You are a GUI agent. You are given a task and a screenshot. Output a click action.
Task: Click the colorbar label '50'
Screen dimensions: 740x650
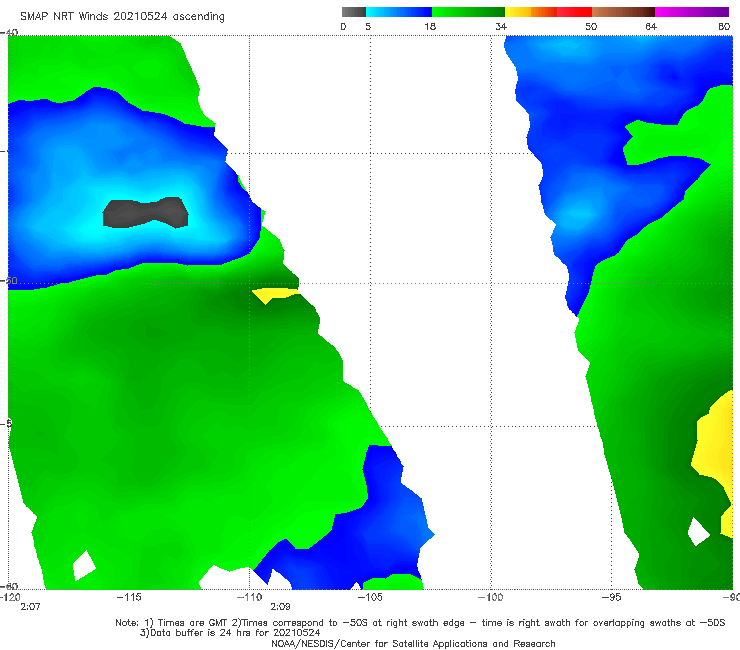pos(591,27)
